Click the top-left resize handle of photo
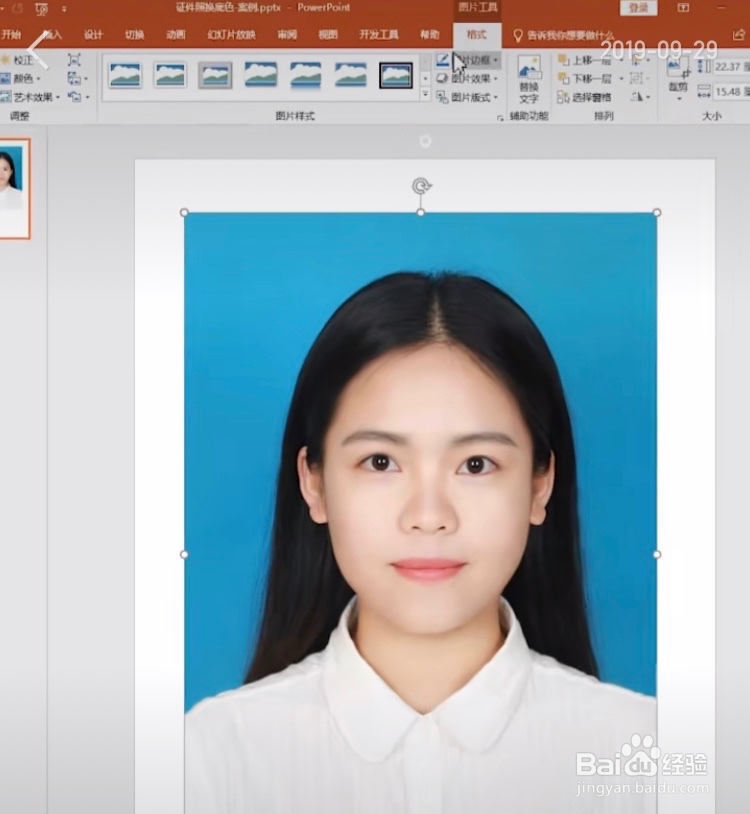Image resolution: width=750 pixels, height=814 pixels. pyautogui.click(x=184, y=212)
